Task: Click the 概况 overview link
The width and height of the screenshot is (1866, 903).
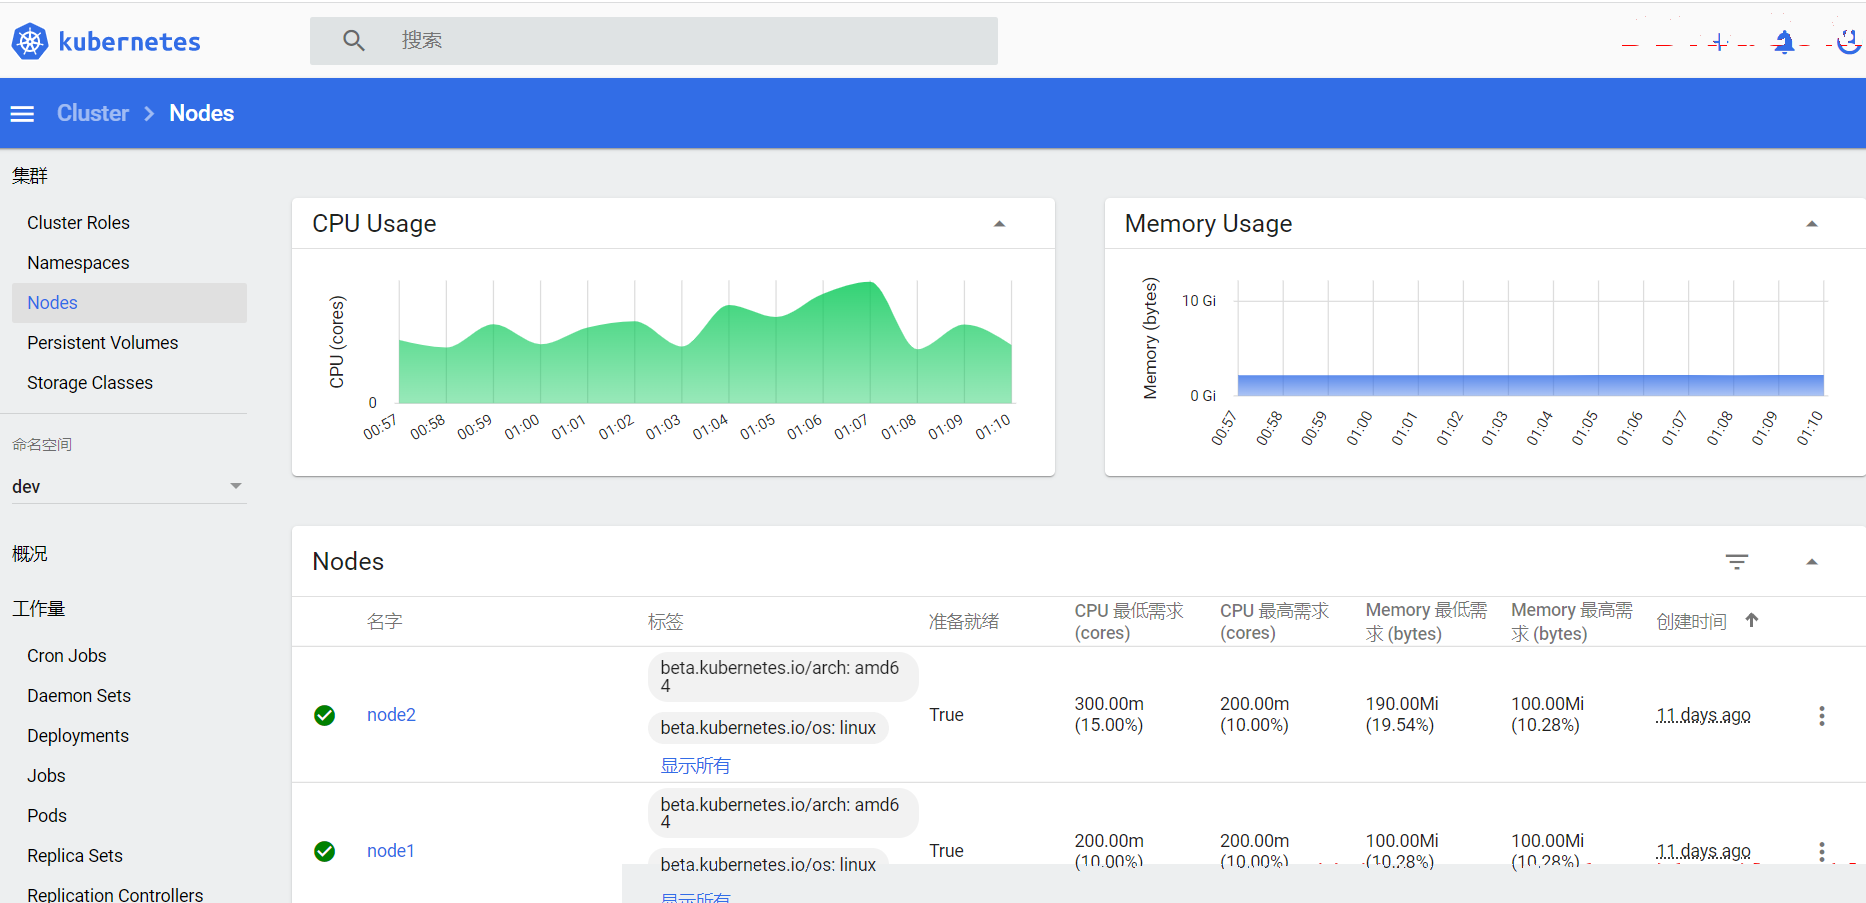Action: tap(30, 554)
